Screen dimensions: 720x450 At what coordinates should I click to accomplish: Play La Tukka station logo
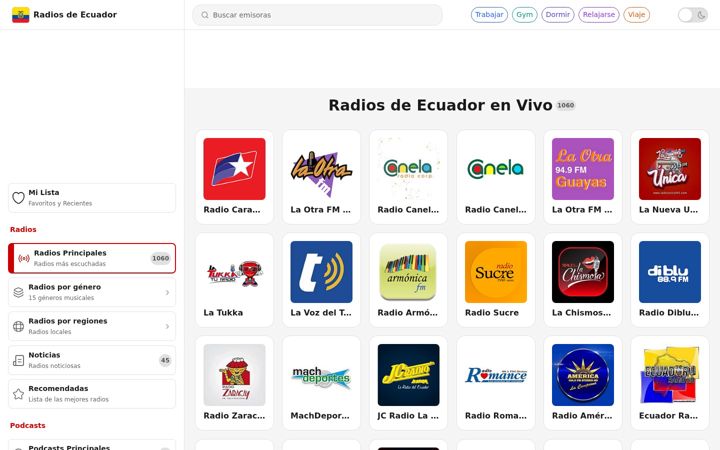click(x=234, y=272)
